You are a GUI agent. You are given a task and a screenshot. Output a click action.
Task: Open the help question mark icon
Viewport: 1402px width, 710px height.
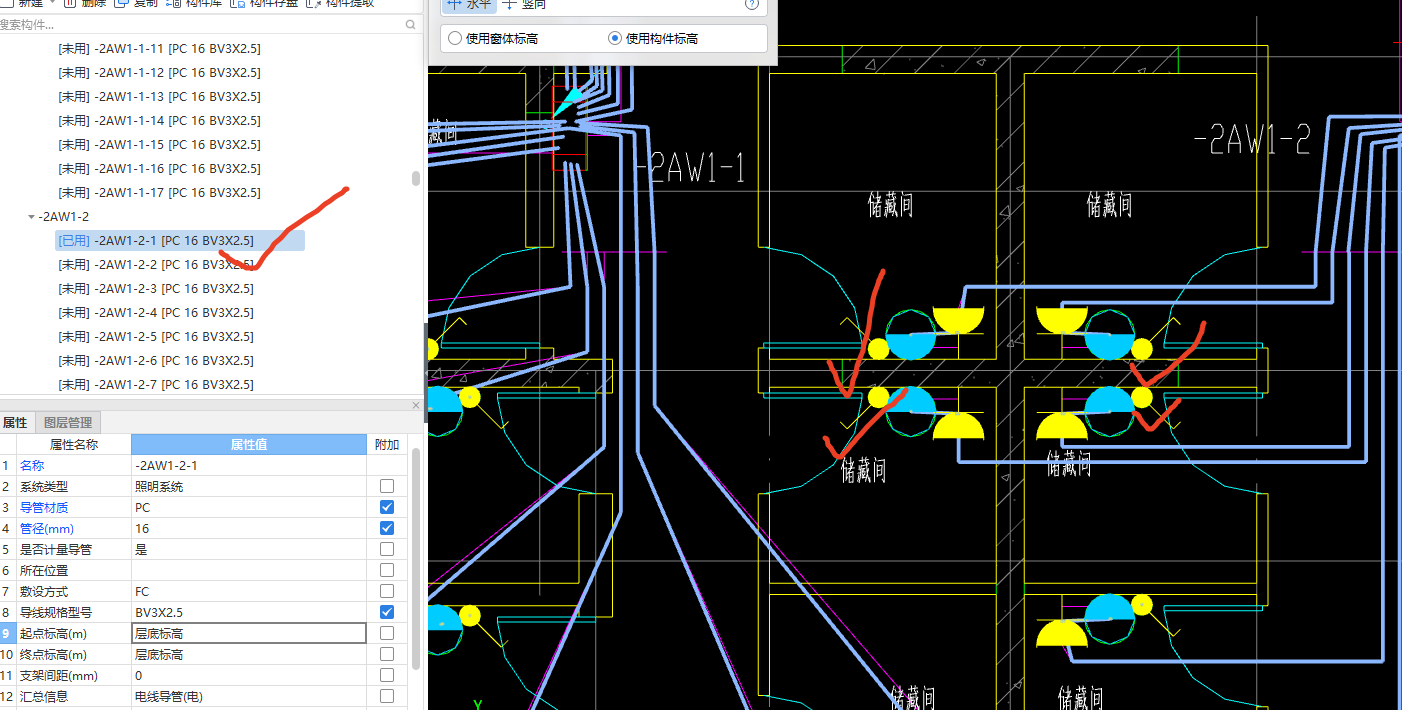pos(752,5)
